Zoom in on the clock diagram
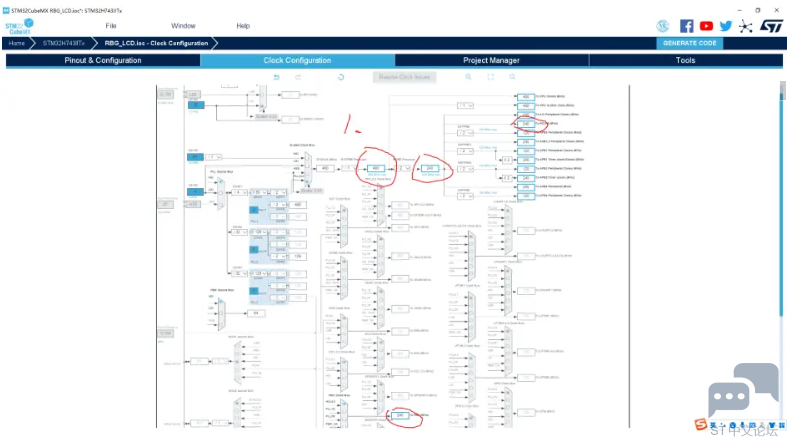This screenshot has width=787, height=446. click(468, 77)
